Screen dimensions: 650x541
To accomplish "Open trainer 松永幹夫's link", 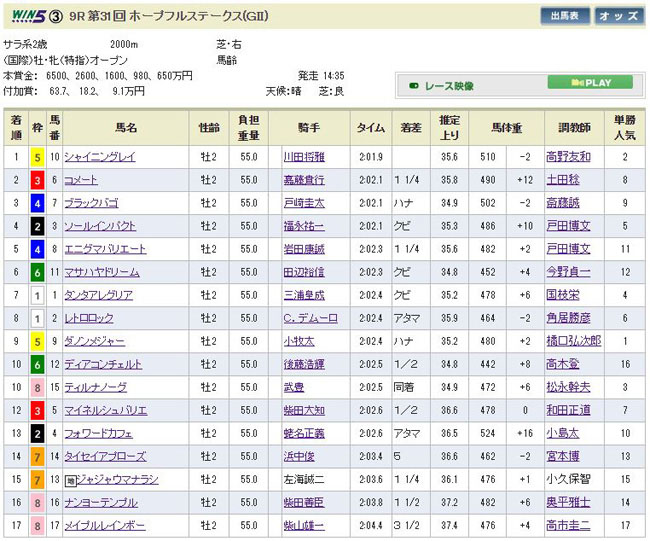I will [x=568, y=387].
